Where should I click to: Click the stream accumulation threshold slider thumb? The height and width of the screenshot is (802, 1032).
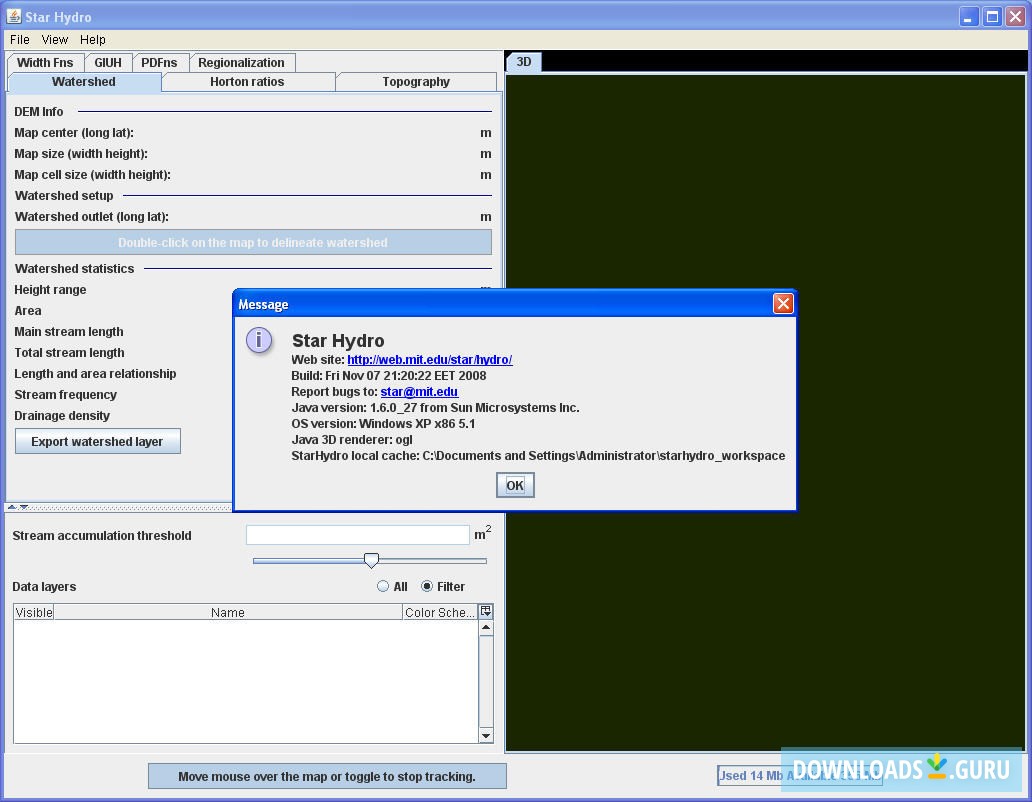point(371,561)
